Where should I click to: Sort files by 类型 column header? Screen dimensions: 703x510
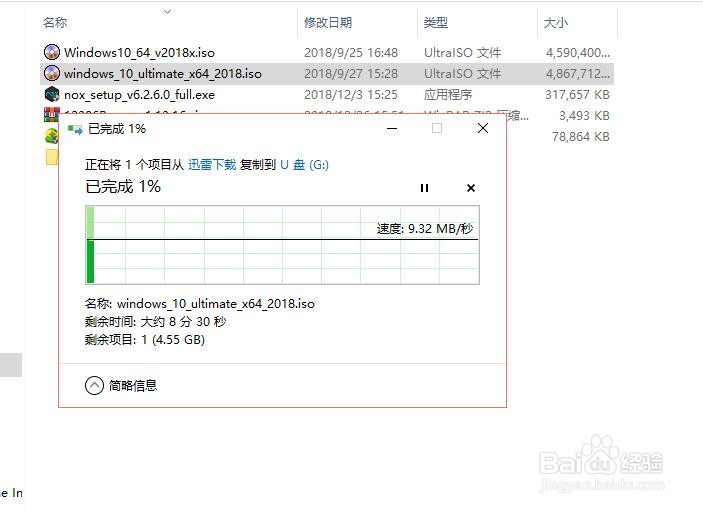pyautogui.click(x=435, y=22)
